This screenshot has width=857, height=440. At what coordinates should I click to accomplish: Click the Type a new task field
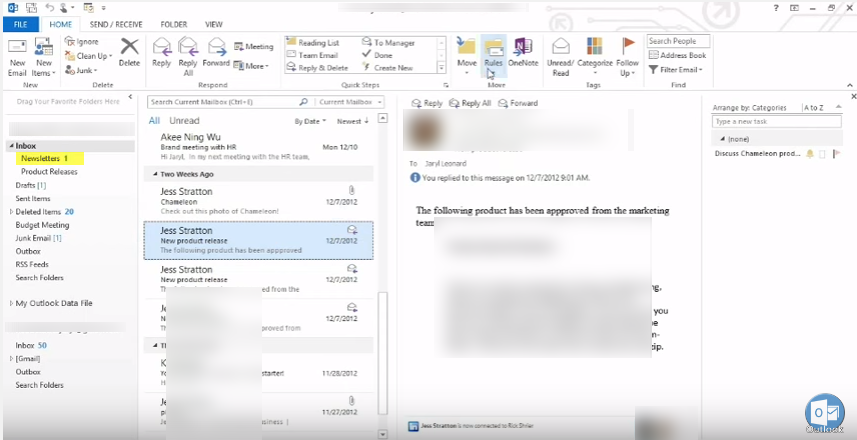coord(777,121)
